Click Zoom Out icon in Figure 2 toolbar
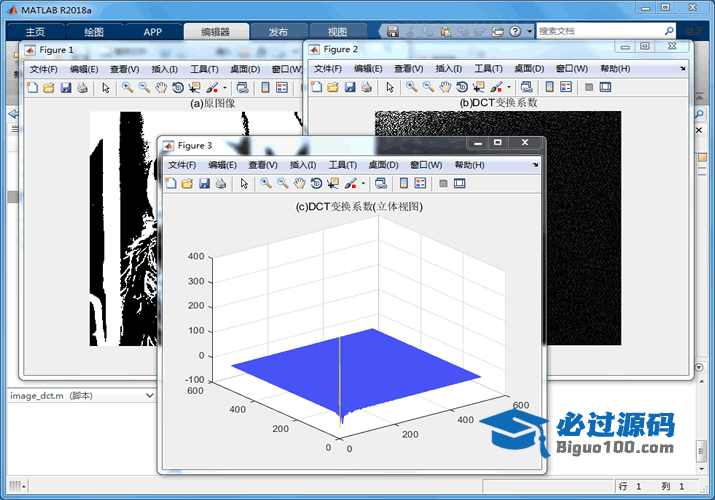The height and width of the screenshot is (500, 715). pyautogui.click(x=427, y=87)
